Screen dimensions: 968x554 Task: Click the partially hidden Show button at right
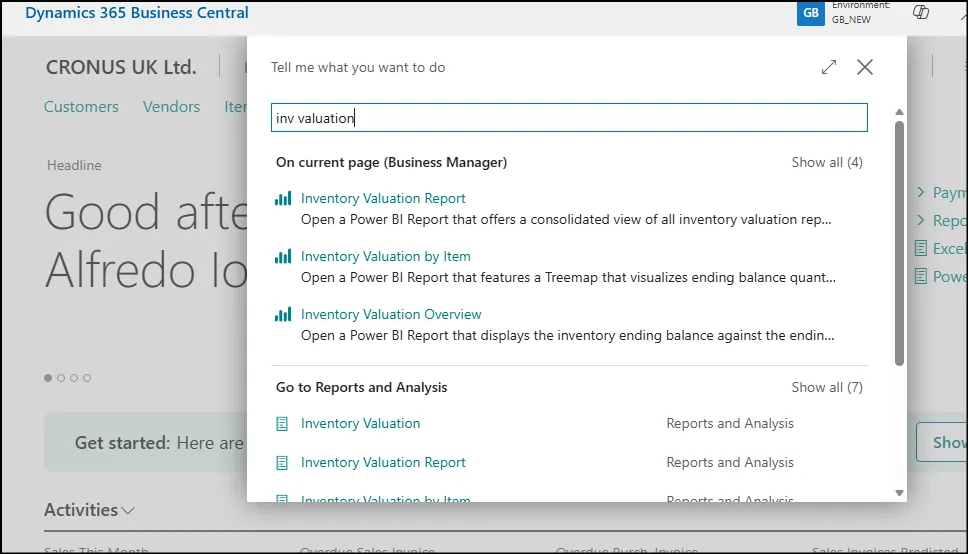click(942, 442)
